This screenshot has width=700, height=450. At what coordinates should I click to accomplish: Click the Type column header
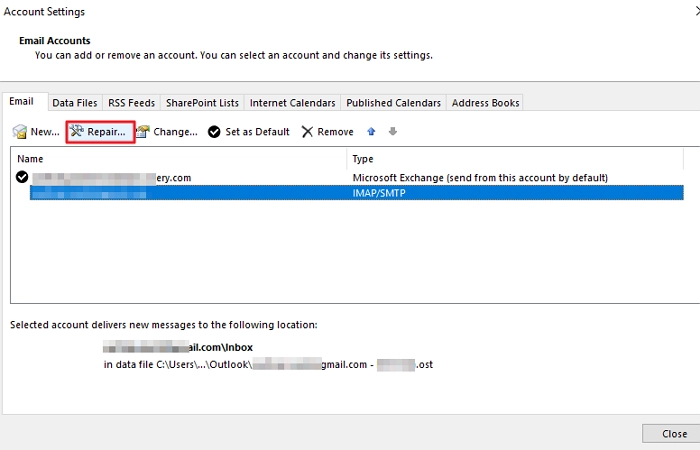pos(515,159)
